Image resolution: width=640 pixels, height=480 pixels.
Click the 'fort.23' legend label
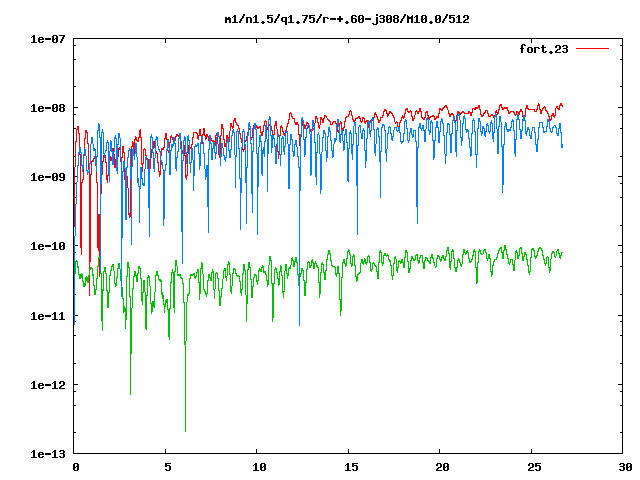(x=544, y=49)
